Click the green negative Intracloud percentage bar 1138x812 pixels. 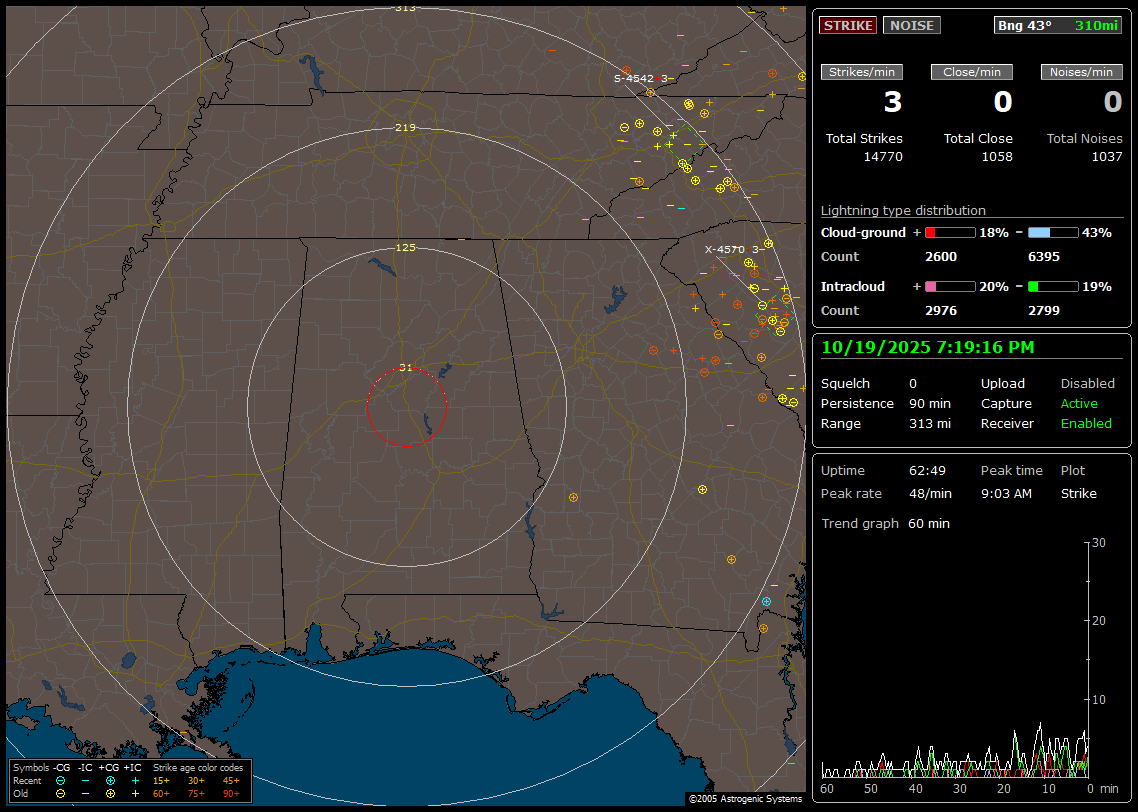[x=1052, y=286]
